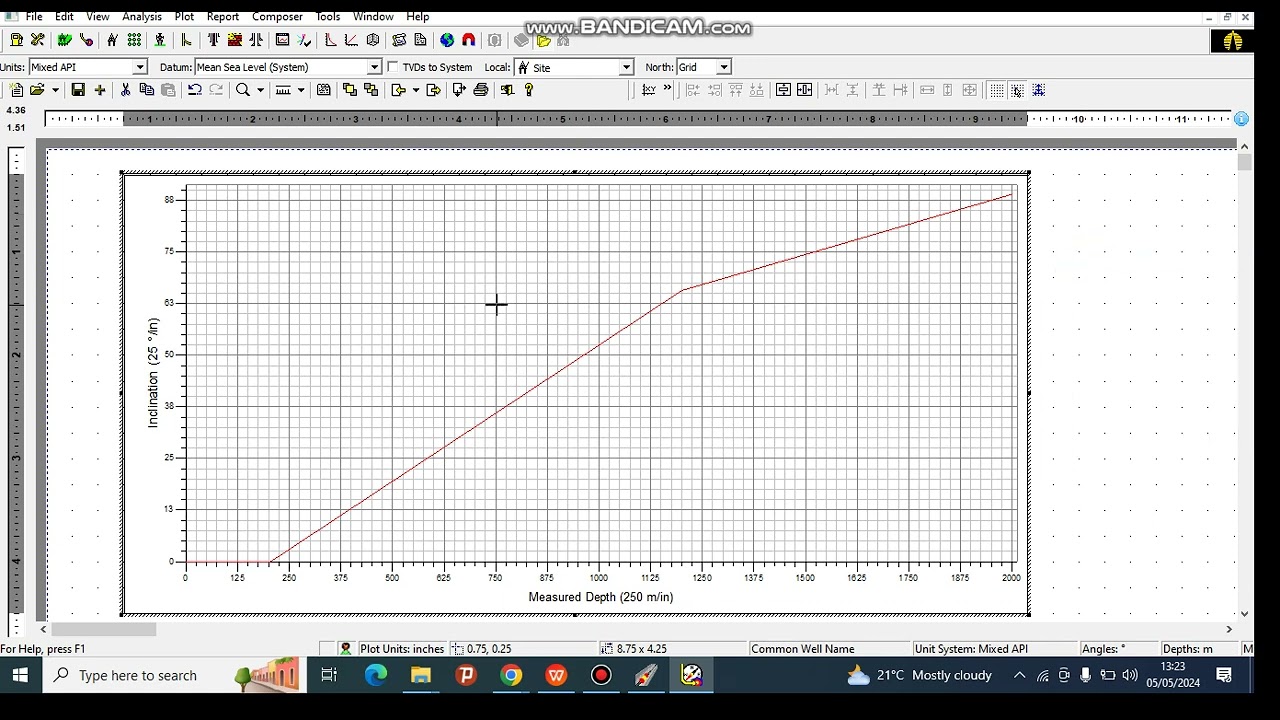This screenshot has width=1280, height=720.
Task: Expand the arrow next to the ruler icon
Action: (301, 90)
